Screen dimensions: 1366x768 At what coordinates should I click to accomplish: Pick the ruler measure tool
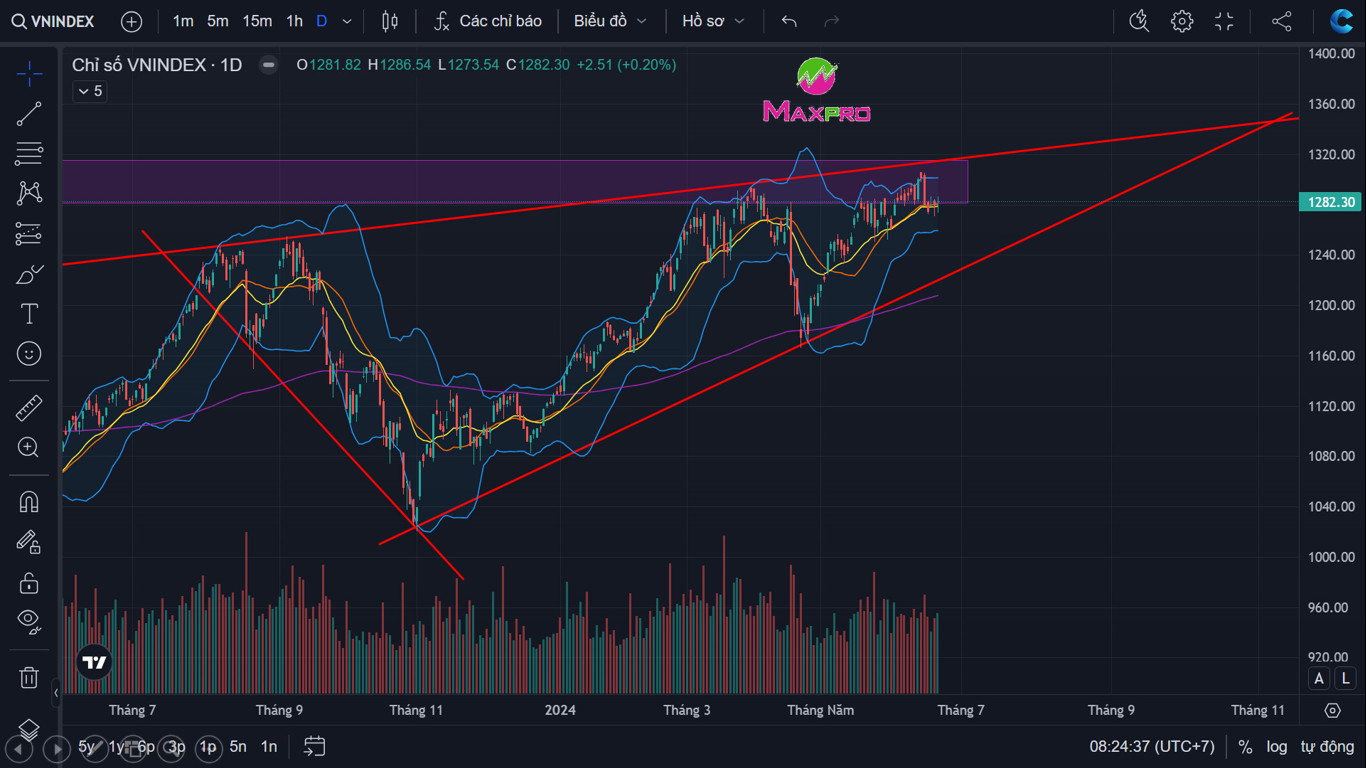pyautogui.click(x=29, y=408)
